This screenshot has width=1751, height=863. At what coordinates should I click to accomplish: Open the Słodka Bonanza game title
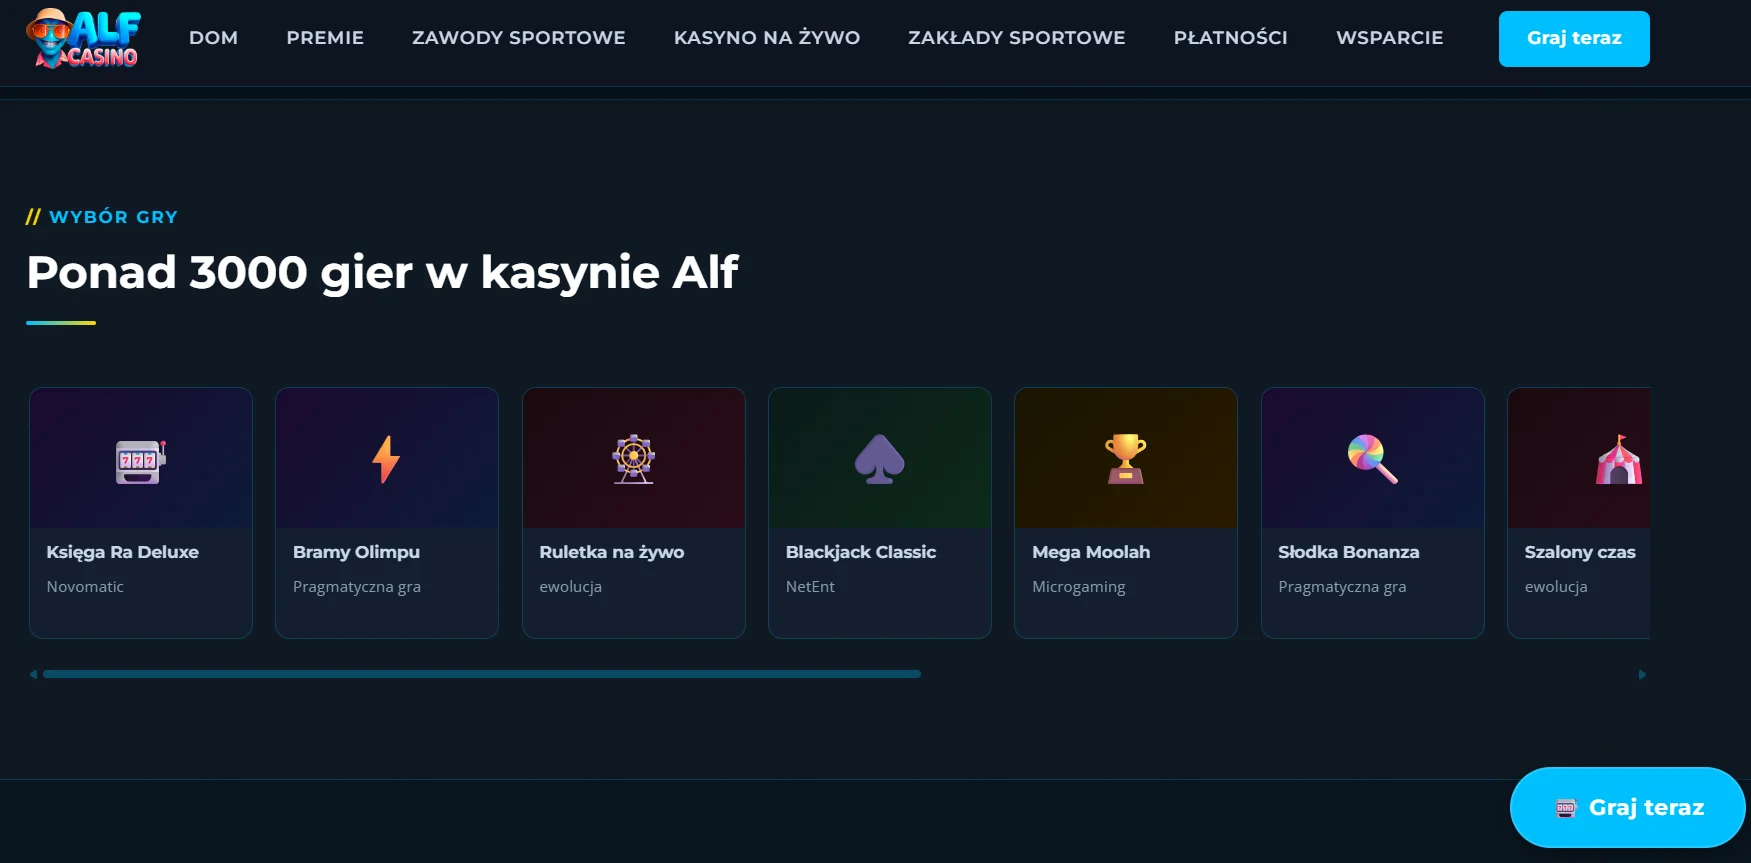1349,552
